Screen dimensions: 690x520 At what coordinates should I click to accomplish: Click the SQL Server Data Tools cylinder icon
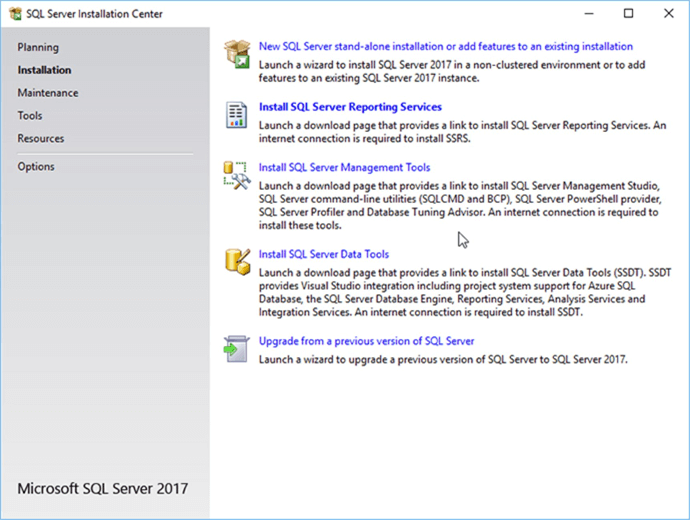tap(238, 262)
